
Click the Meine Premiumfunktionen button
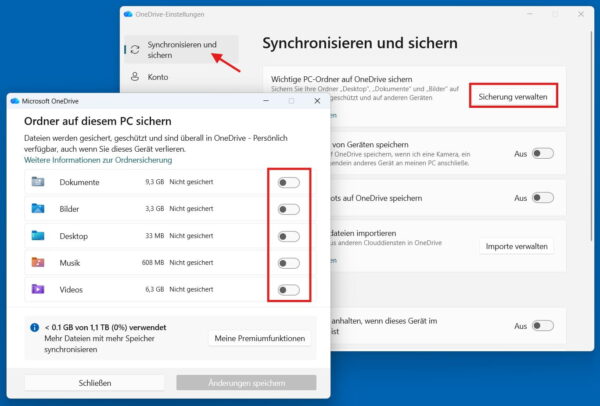(259, 338)
